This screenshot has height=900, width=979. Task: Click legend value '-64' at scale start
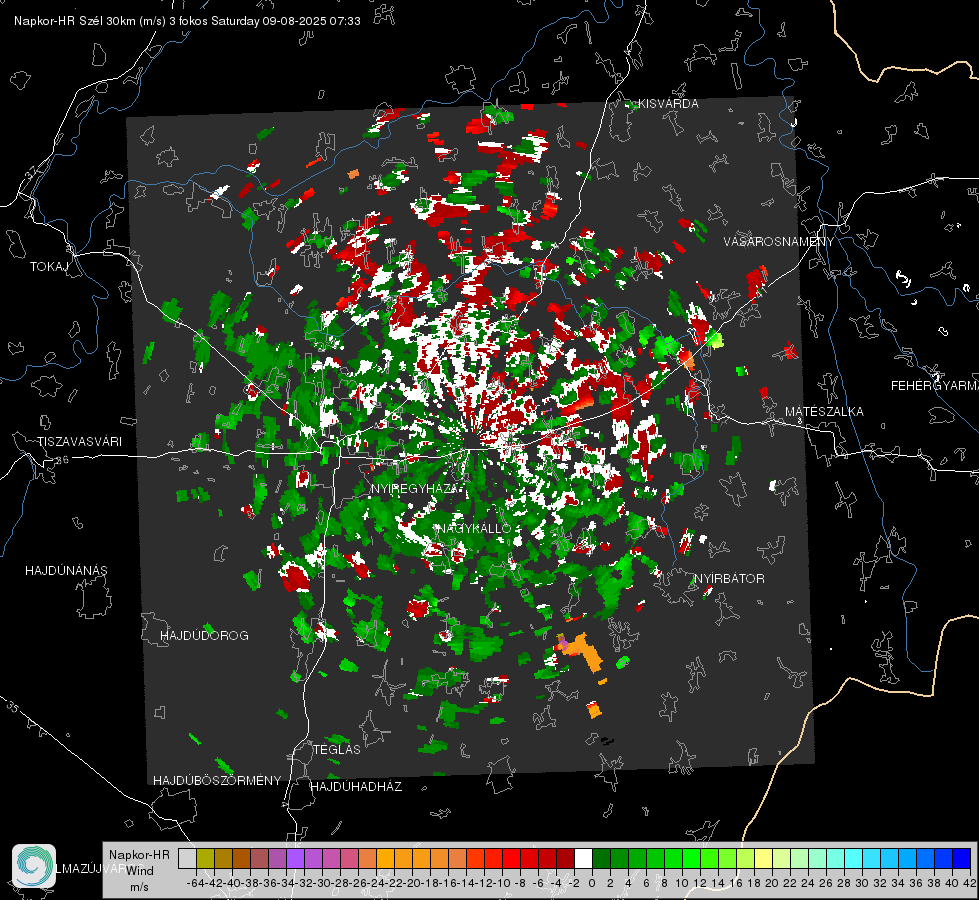click(x=195, y=883)
